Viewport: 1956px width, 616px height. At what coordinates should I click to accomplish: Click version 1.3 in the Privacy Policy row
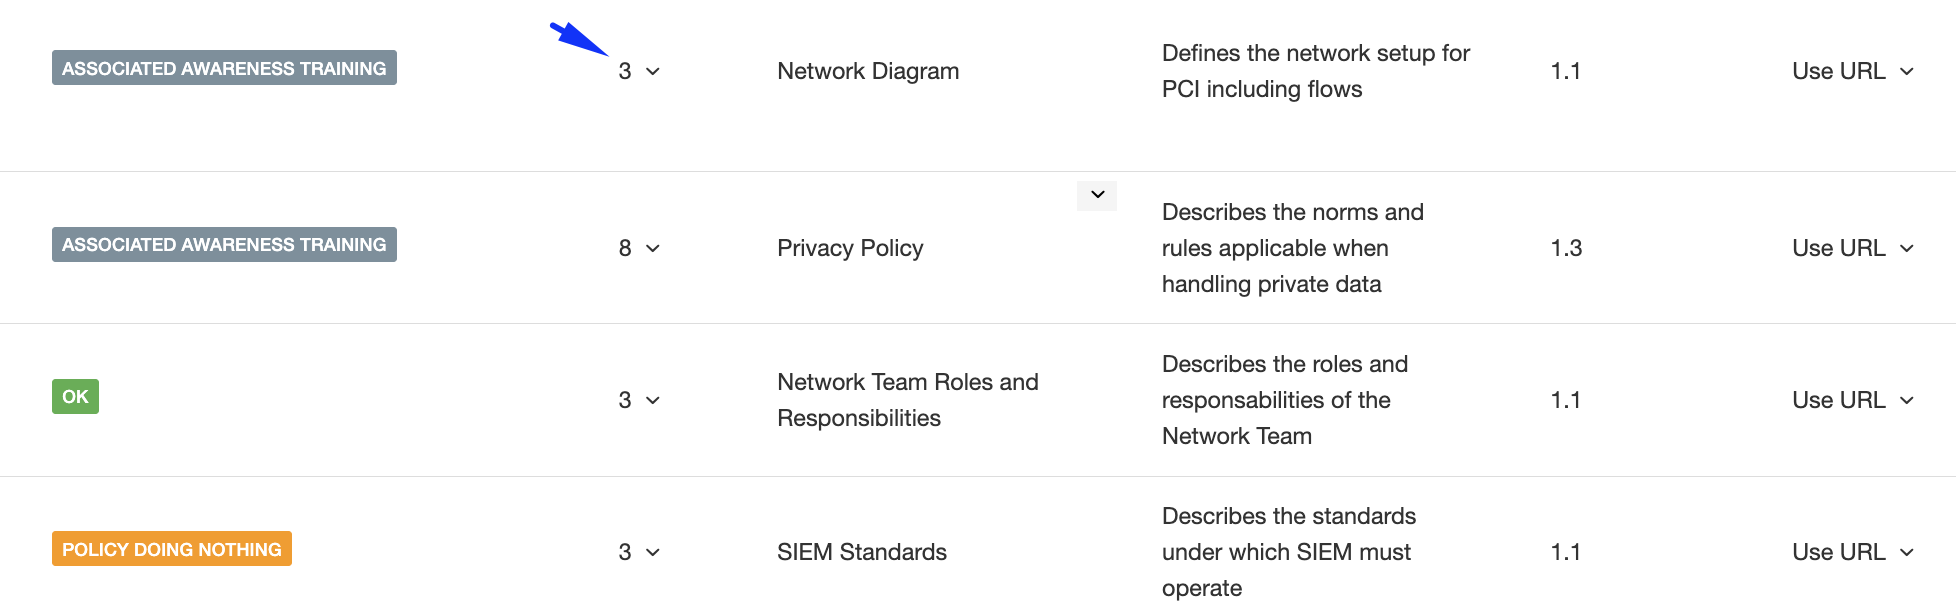(x=1566, y=248)
